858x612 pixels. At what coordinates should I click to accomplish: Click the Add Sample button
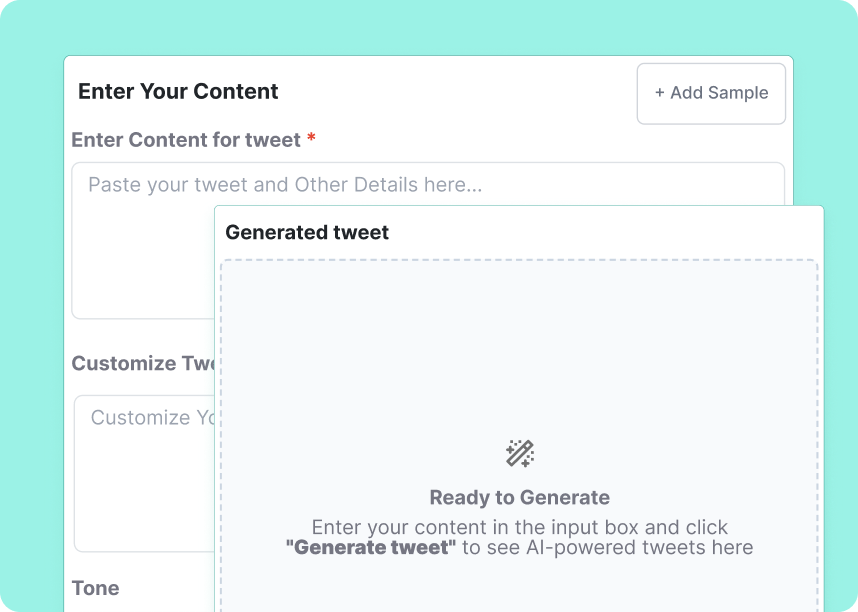711,93
